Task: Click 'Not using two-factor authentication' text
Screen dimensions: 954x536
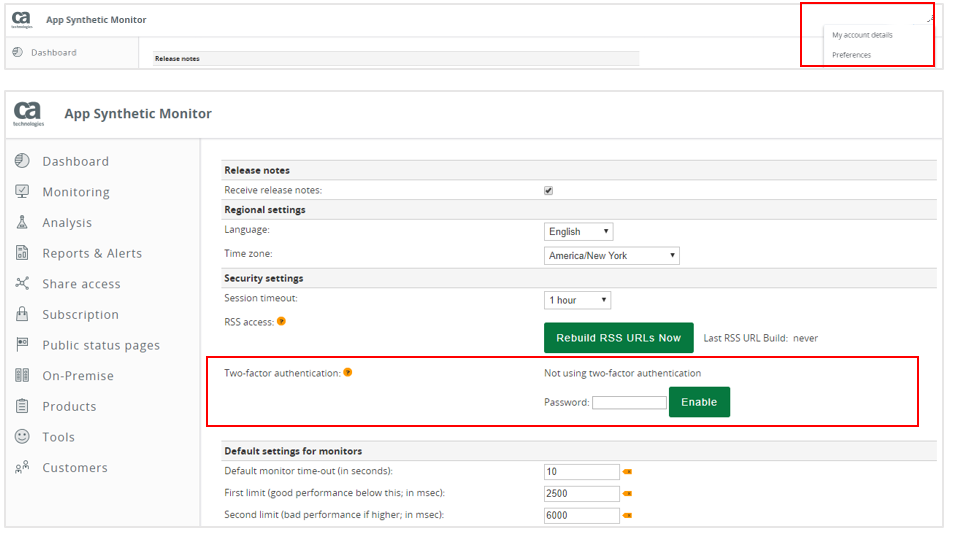Action: tap(622, 373)
